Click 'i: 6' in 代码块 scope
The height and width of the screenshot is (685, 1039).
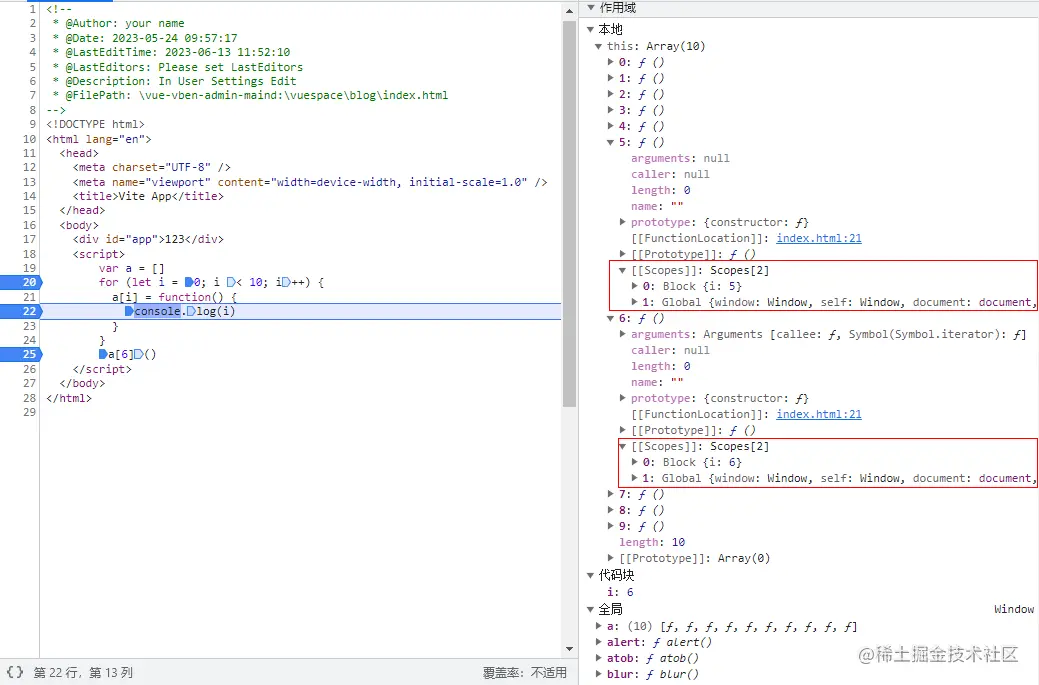pos(620,592)
